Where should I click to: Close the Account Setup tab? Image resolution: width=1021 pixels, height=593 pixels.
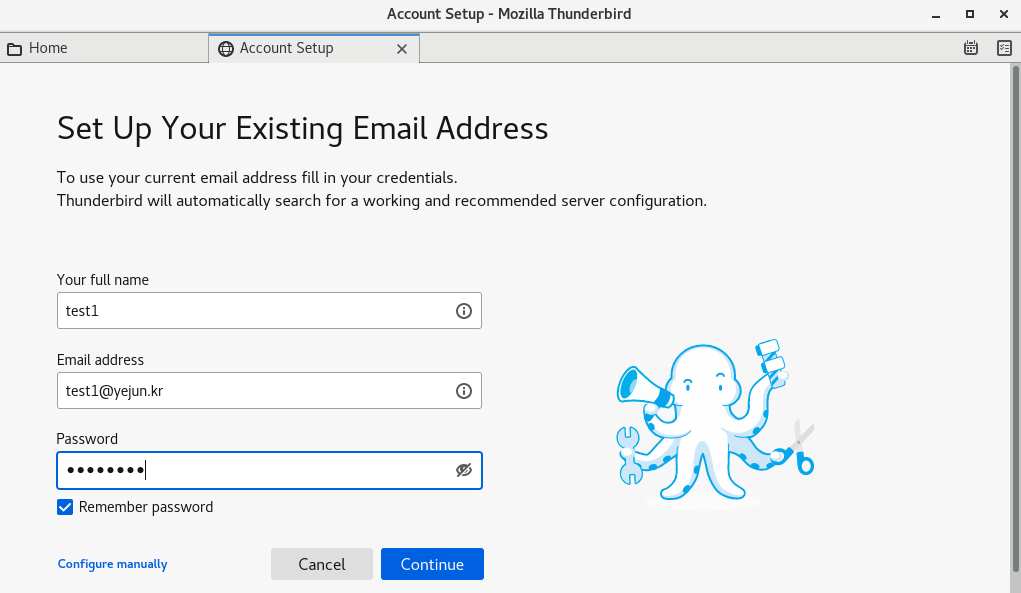(x=402, y=49)
